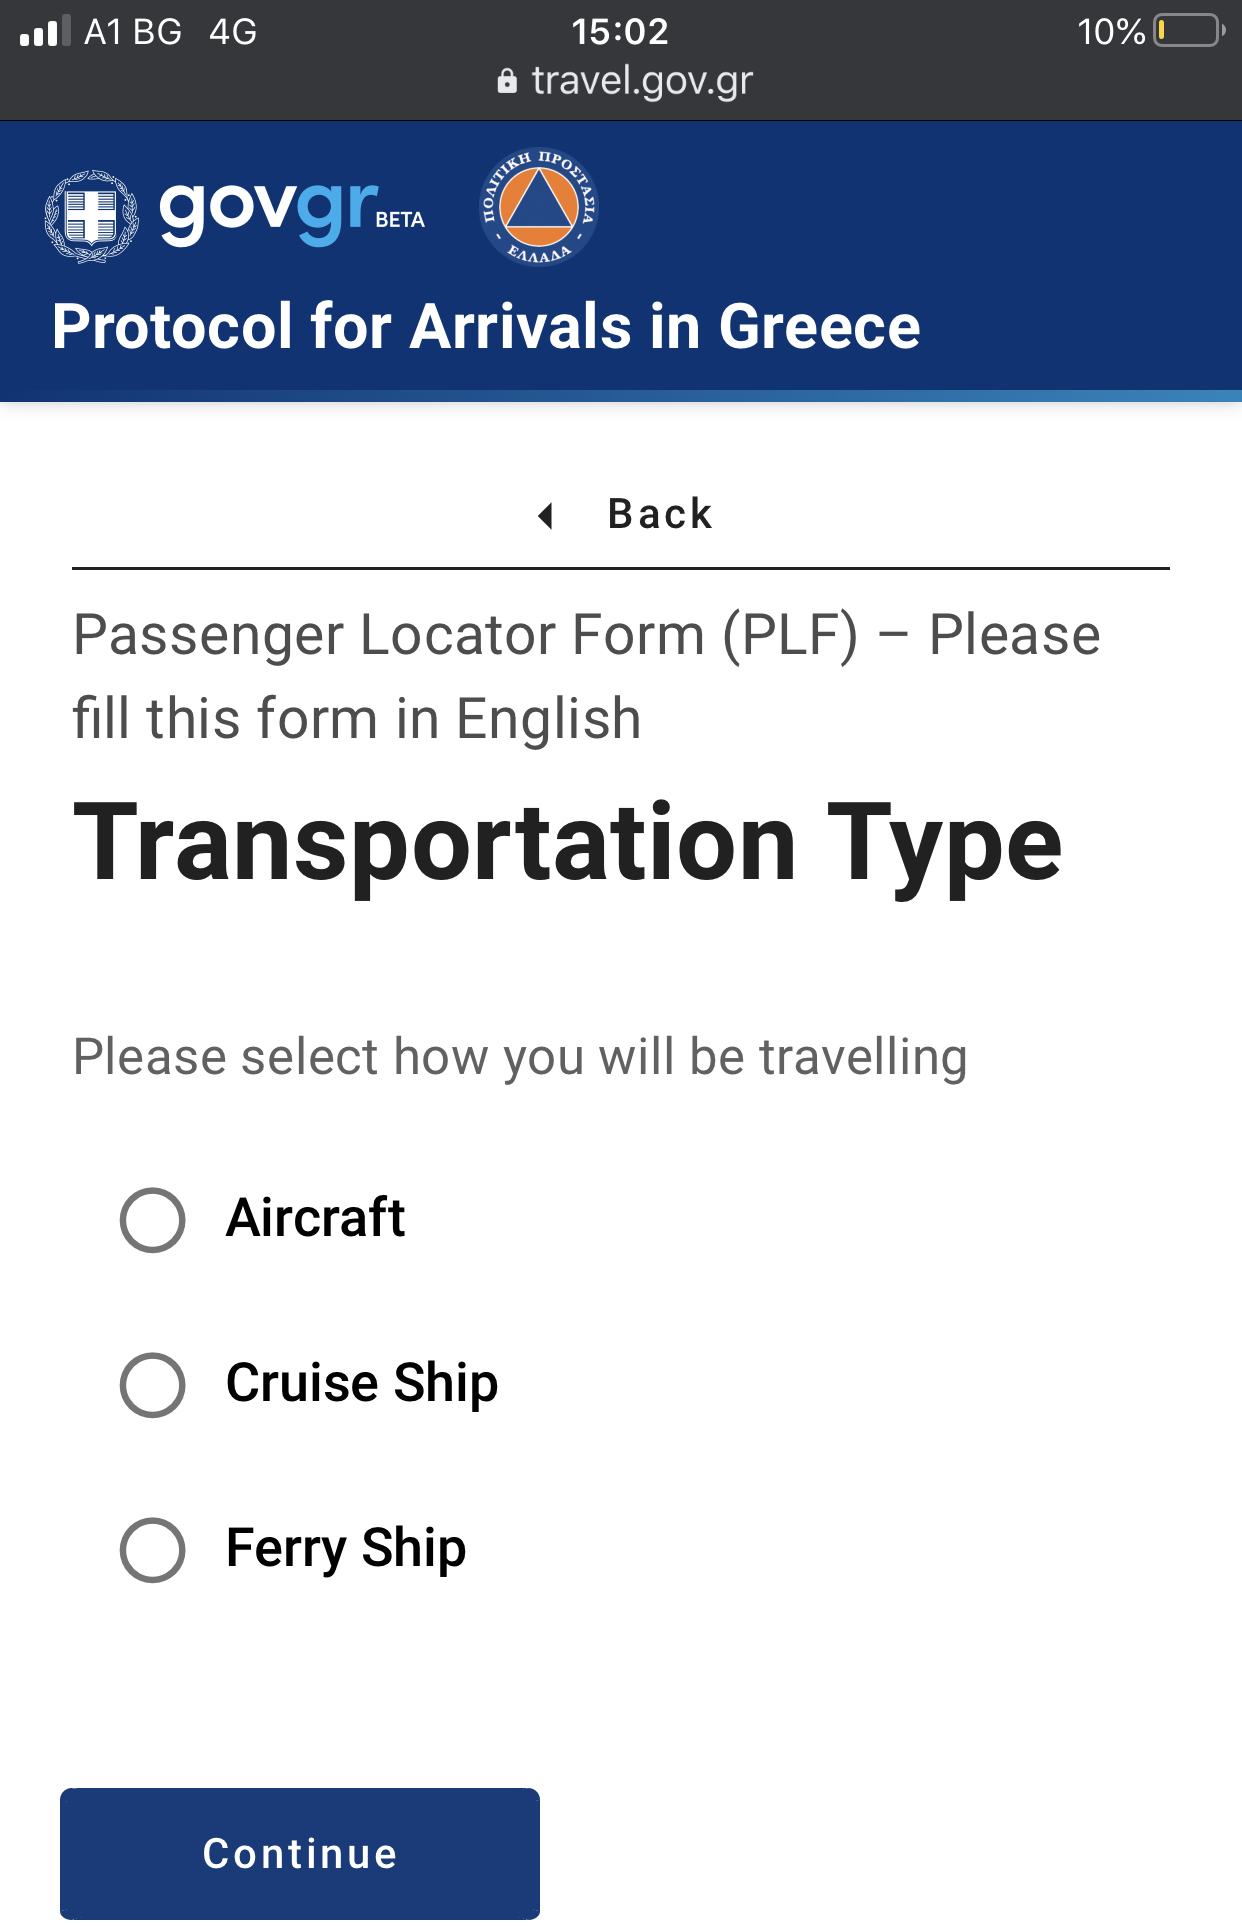Screen dimensions: 1242x1926
Task: Tap the Greek coat of arms emblem
Action: pos(92,216)
